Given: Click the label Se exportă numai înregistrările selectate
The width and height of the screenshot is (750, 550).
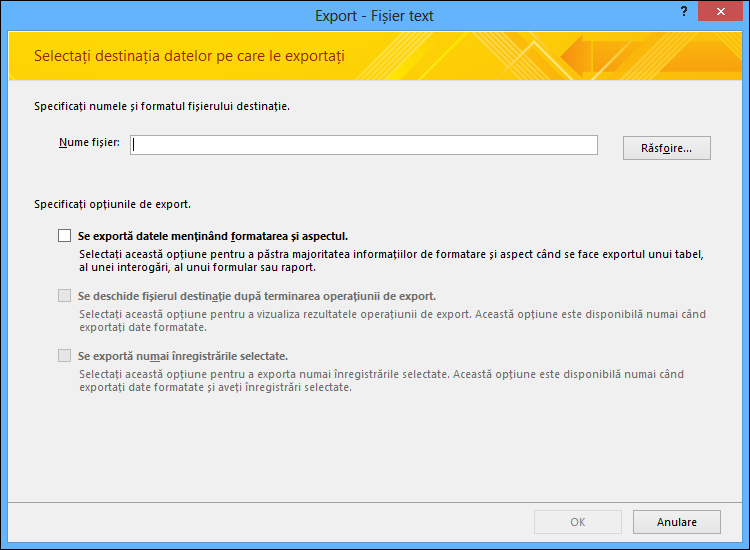Looking at the screenshot, I should coord(183,356).
